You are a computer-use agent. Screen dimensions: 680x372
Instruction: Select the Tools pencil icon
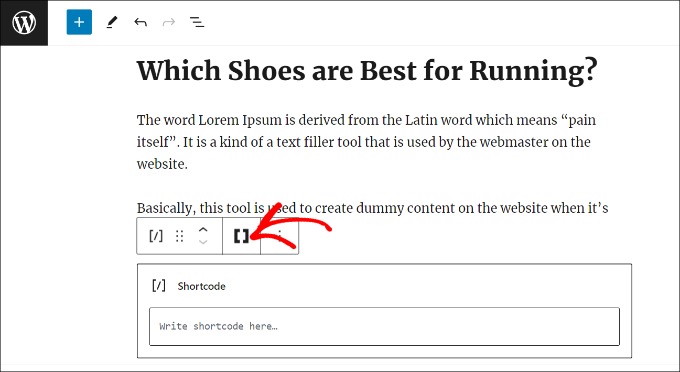pos(112,22)
